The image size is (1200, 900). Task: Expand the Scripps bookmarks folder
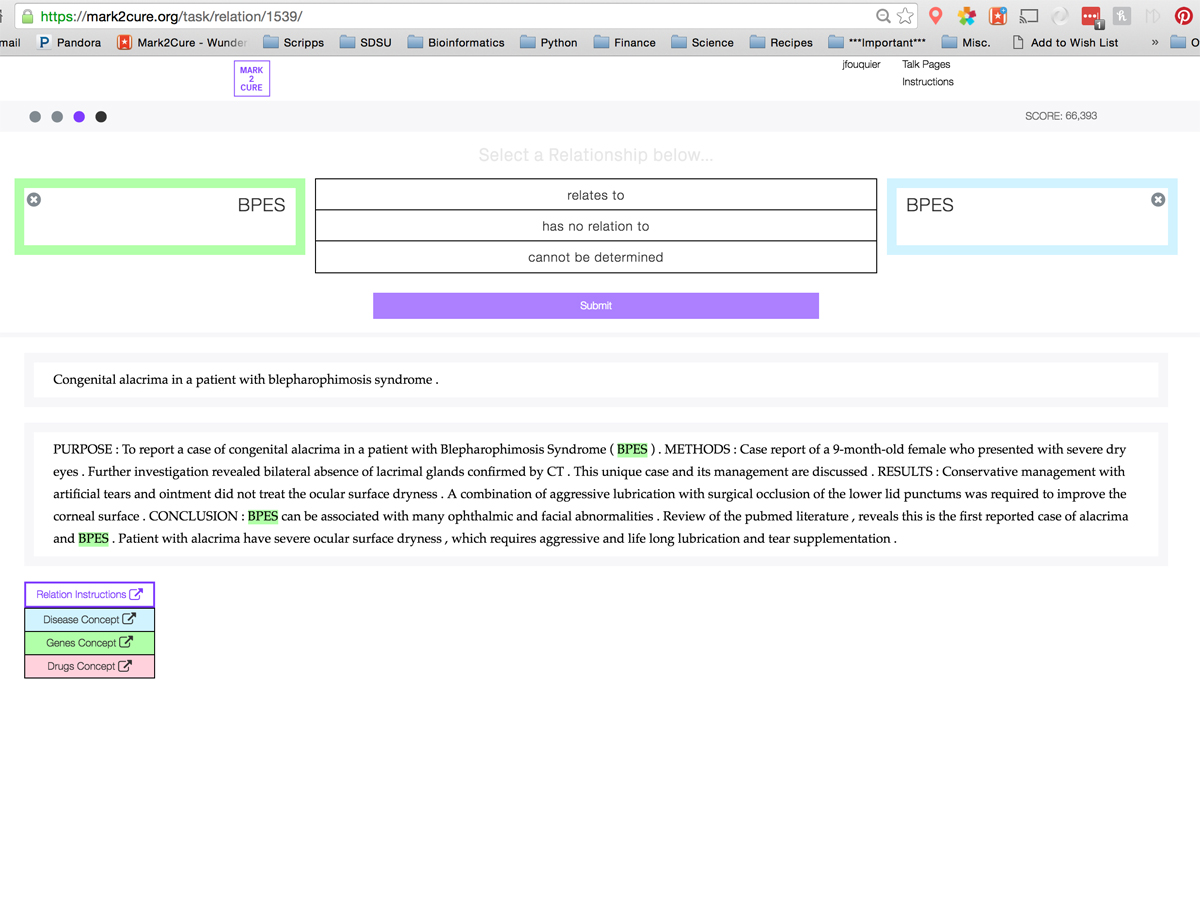[293, 42]
